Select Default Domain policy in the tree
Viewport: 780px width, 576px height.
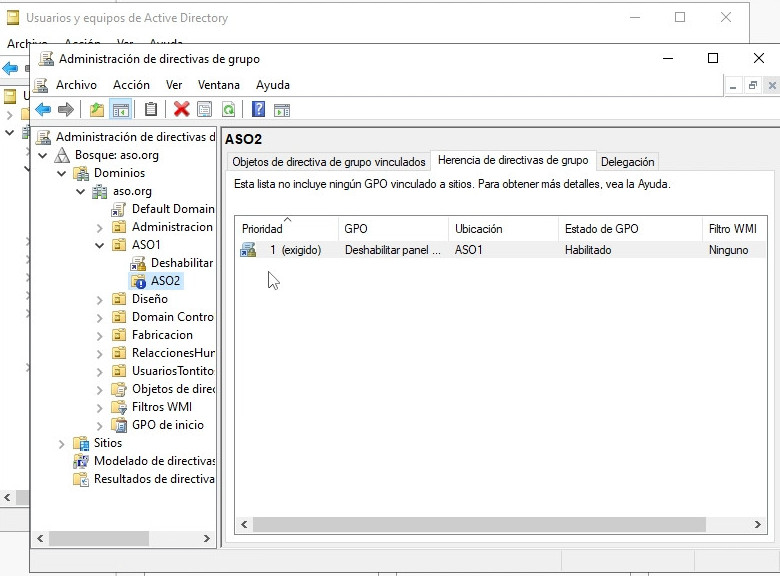click(x=172, y=209)
